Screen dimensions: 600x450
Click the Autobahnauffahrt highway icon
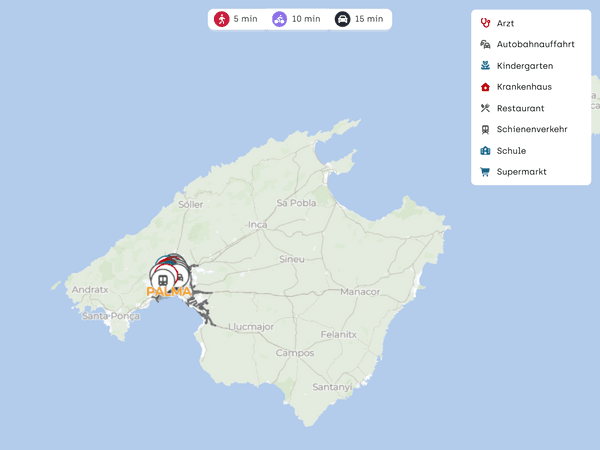485,44
